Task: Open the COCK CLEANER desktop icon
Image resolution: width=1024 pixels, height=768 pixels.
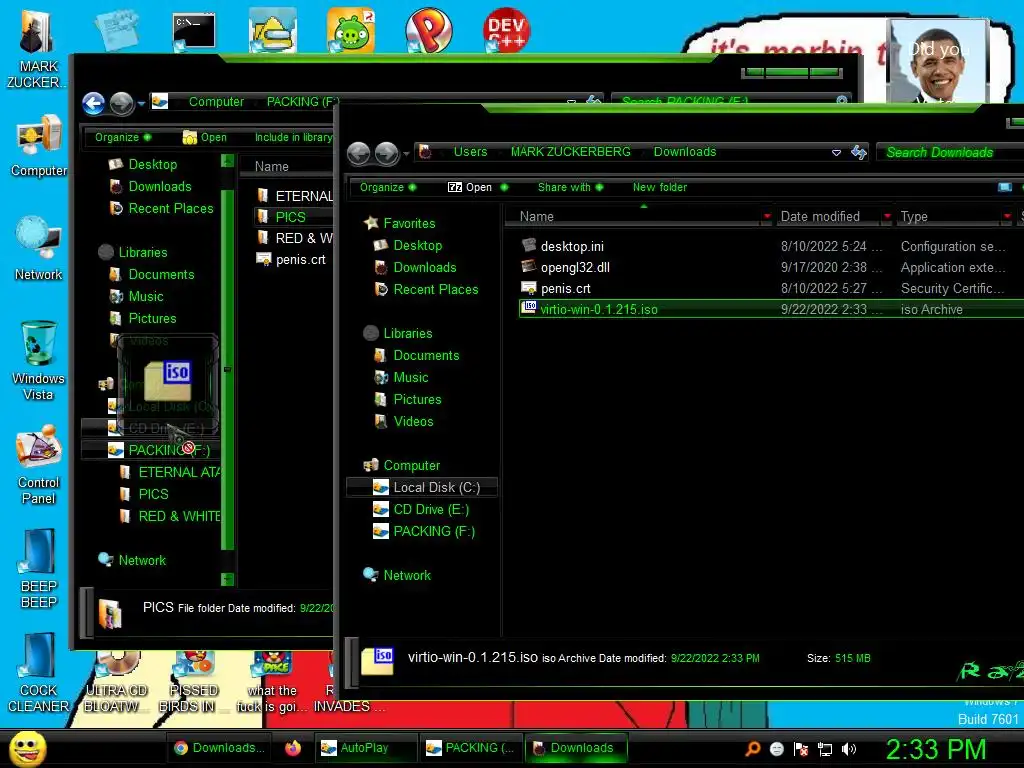Action: pyautogui.click(x=38, y=673)
